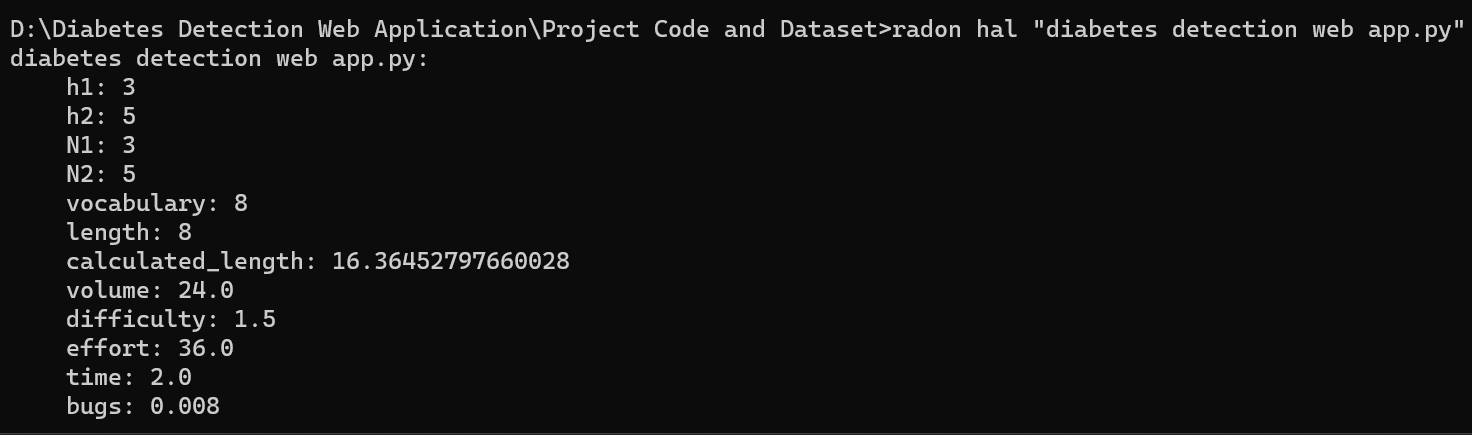Click the length: 8 line

pos(129,232)
